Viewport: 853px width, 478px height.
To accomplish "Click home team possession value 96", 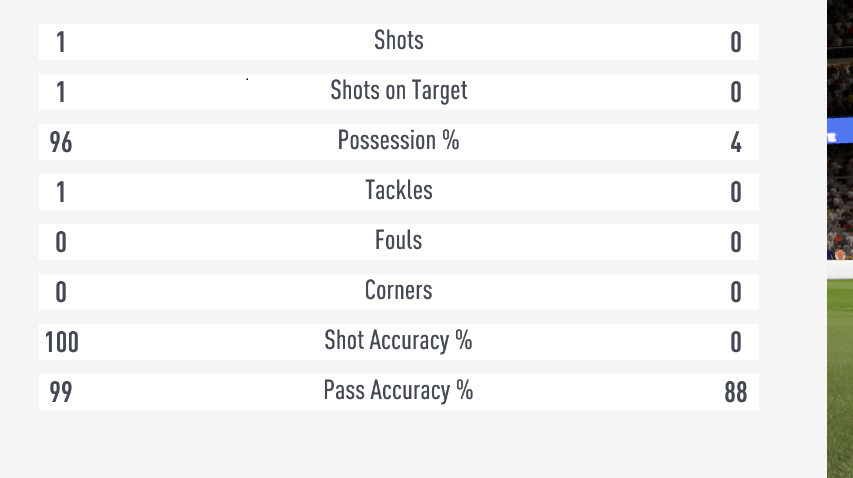I will 60,142.
